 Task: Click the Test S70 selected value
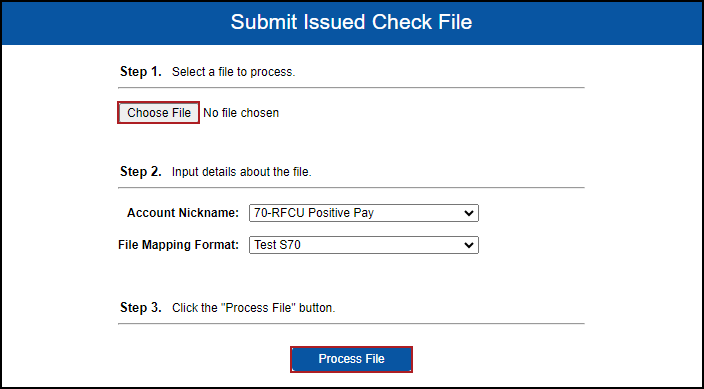pos(277,245)
